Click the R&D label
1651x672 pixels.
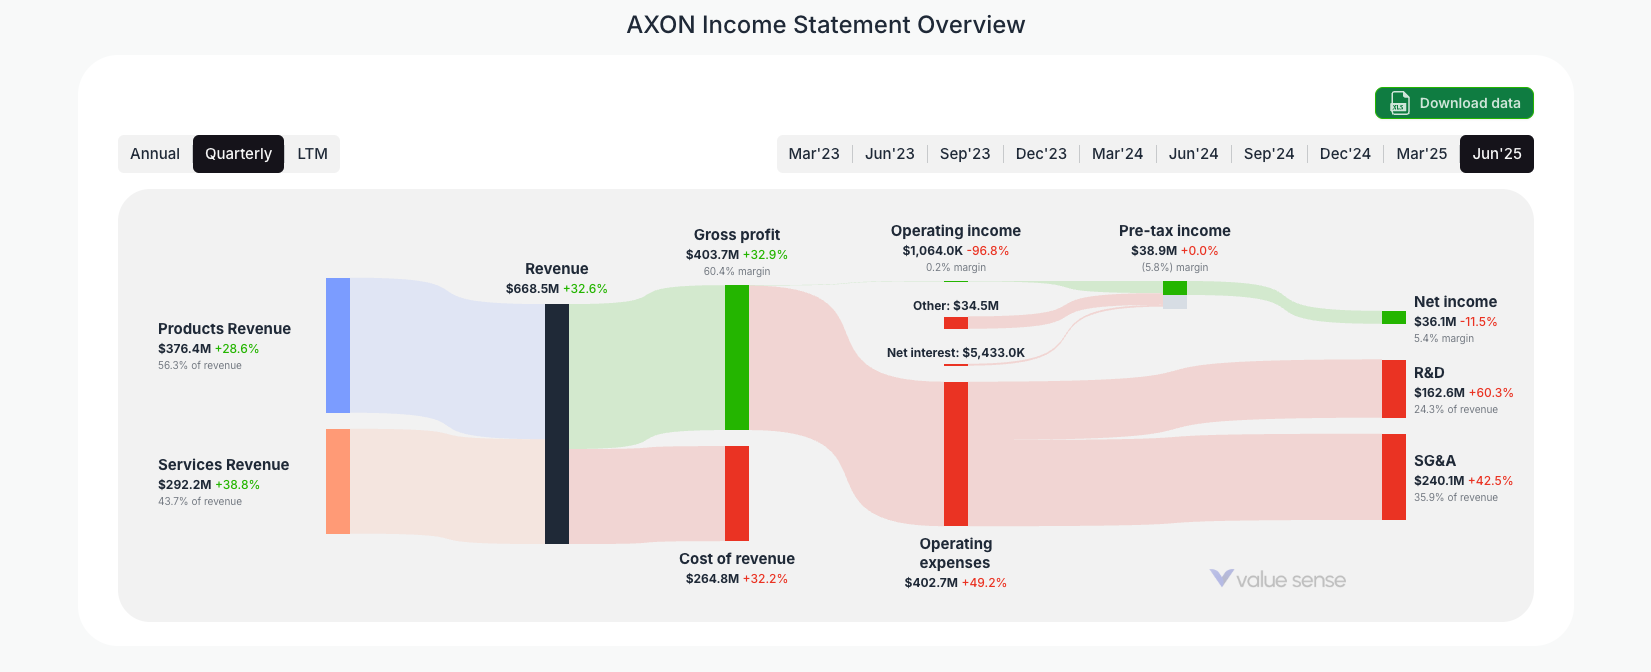coord(1429,373)
